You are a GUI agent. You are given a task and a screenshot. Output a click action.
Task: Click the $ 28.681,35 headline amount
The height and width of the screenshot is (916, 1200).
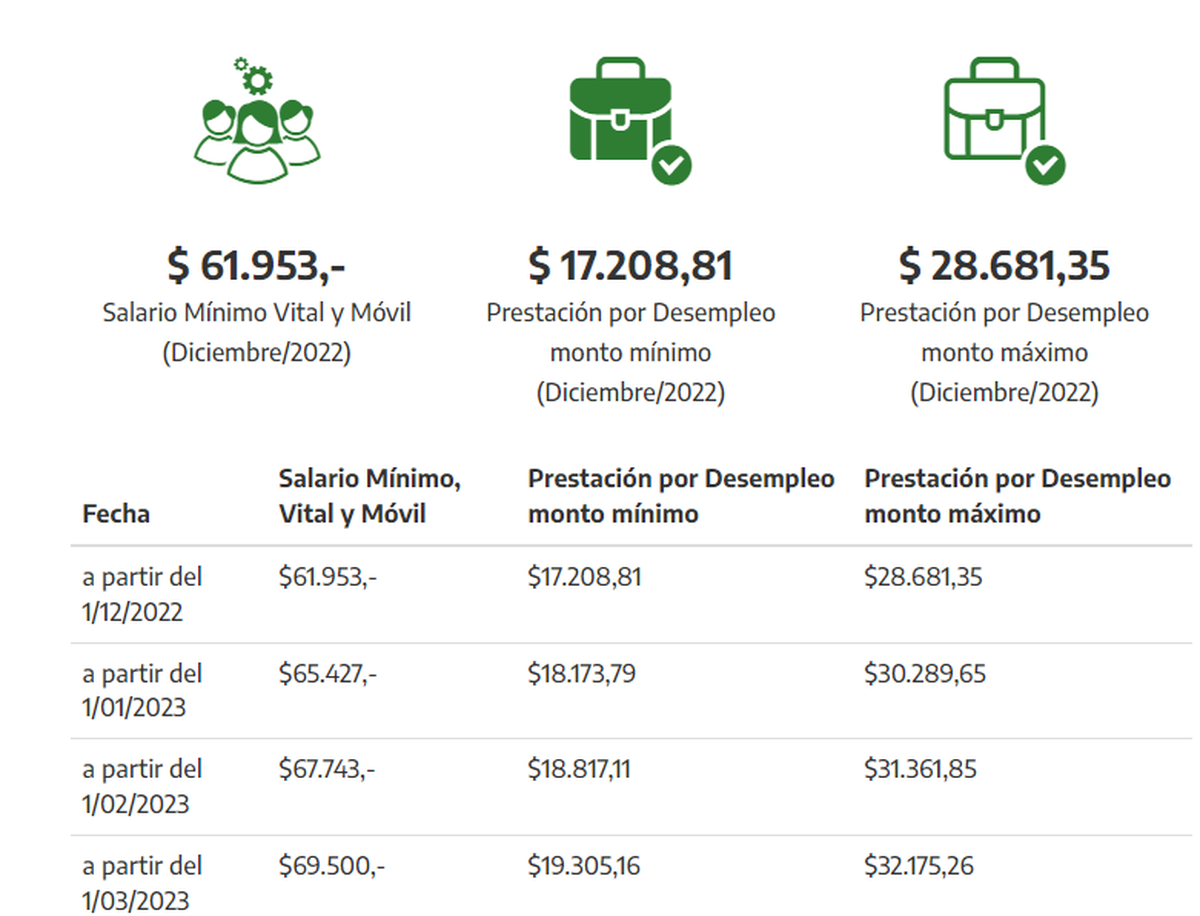[1004, 266]
